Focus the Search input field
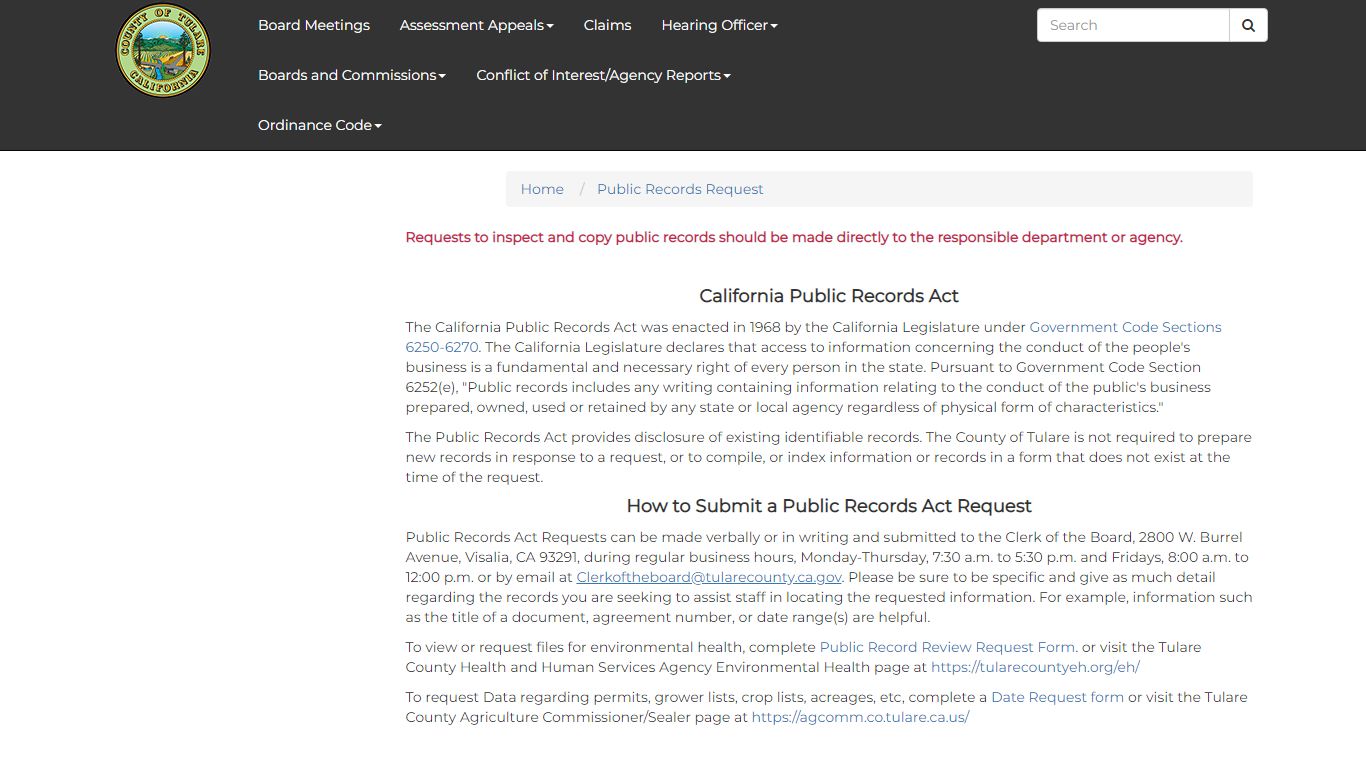Viewport: 1366px width, 768px height. tap(1133, 25)
